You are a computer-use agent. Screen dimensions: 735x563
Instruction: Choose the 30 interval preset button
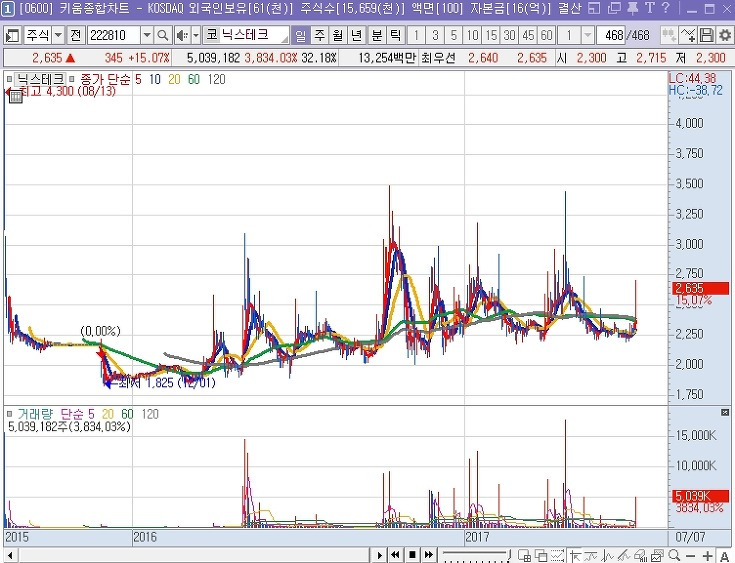[x=510, y=35]
